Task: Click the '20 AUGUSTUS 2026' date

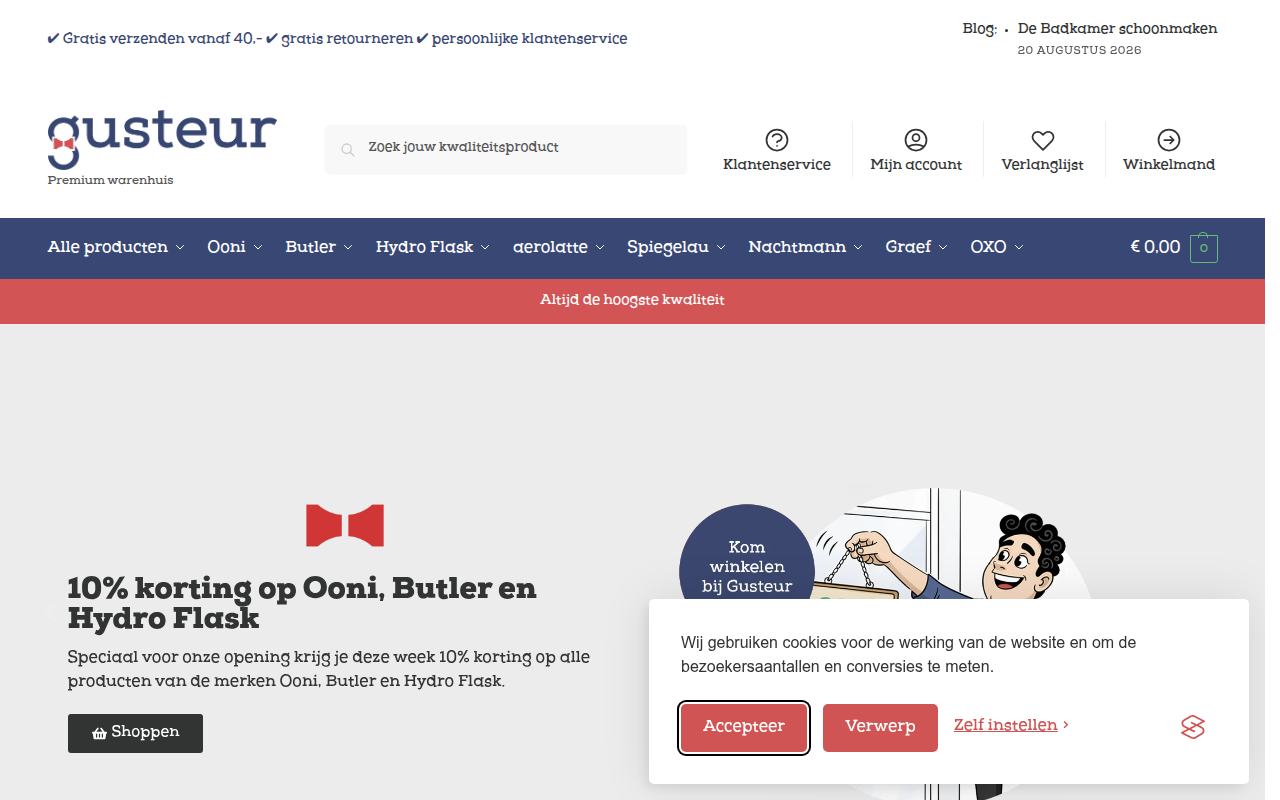Action: (1079, 50)
